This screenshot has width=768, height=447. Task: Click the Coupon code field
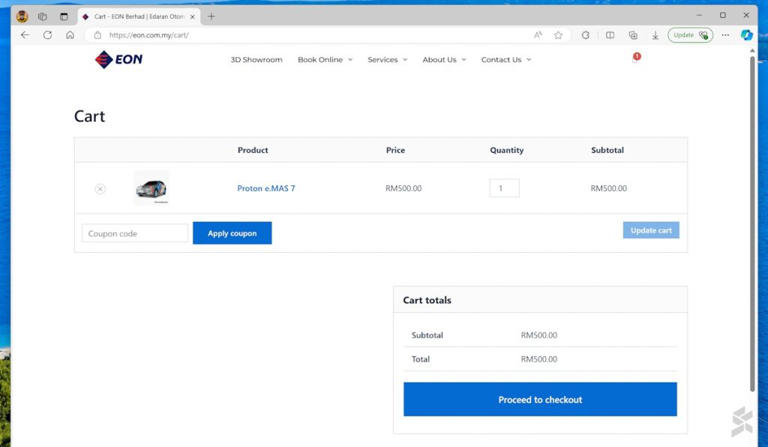(x=135, y=234)
